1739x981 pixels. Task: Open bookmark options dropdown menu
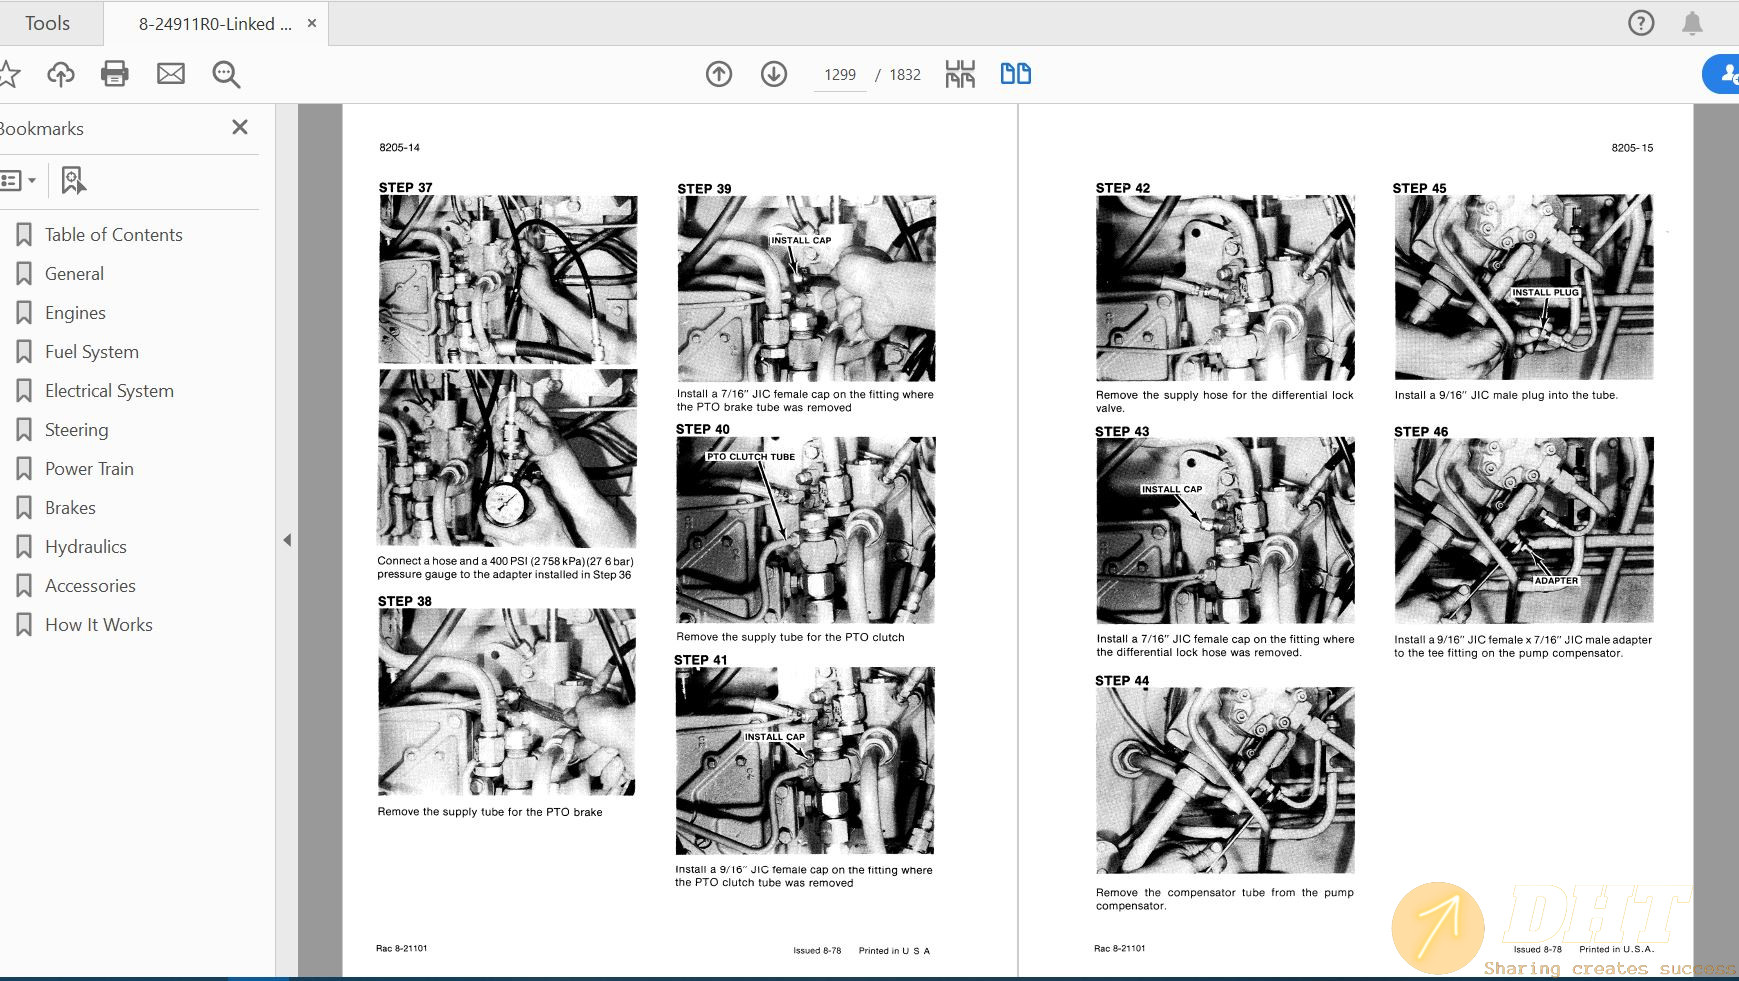pos(19,181)
